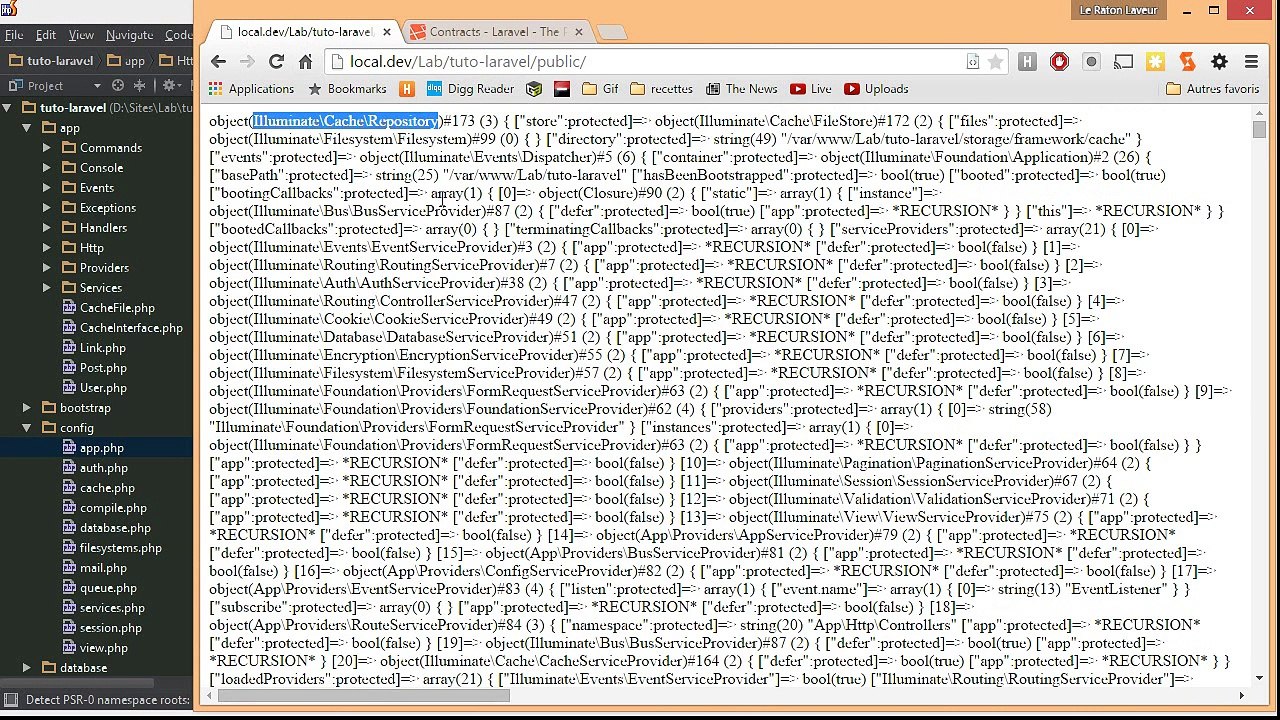1280x720 pixels.
Task: Reload the local.dev page
Action: [x=276, y=62]
